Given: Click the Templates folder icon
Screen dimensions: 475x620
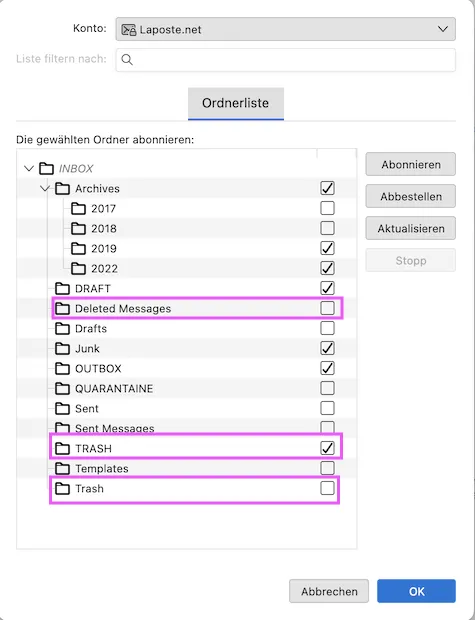Looking at the screenshot, I should coord(62,469).
